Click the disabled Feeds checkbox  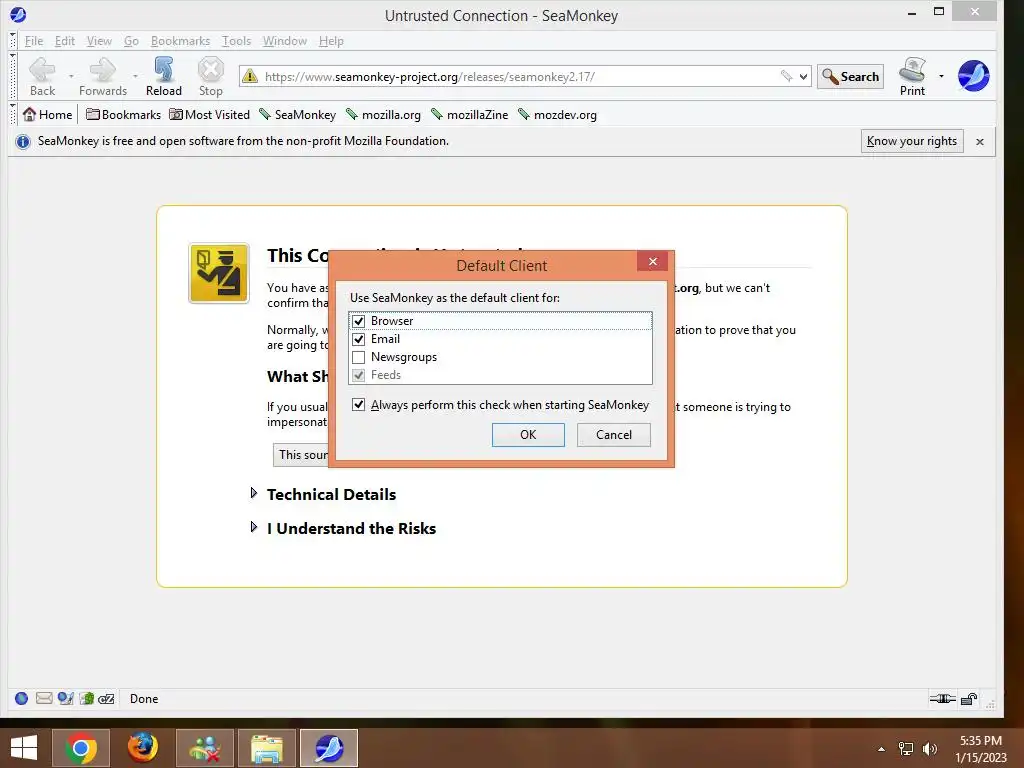pos(359,376)
